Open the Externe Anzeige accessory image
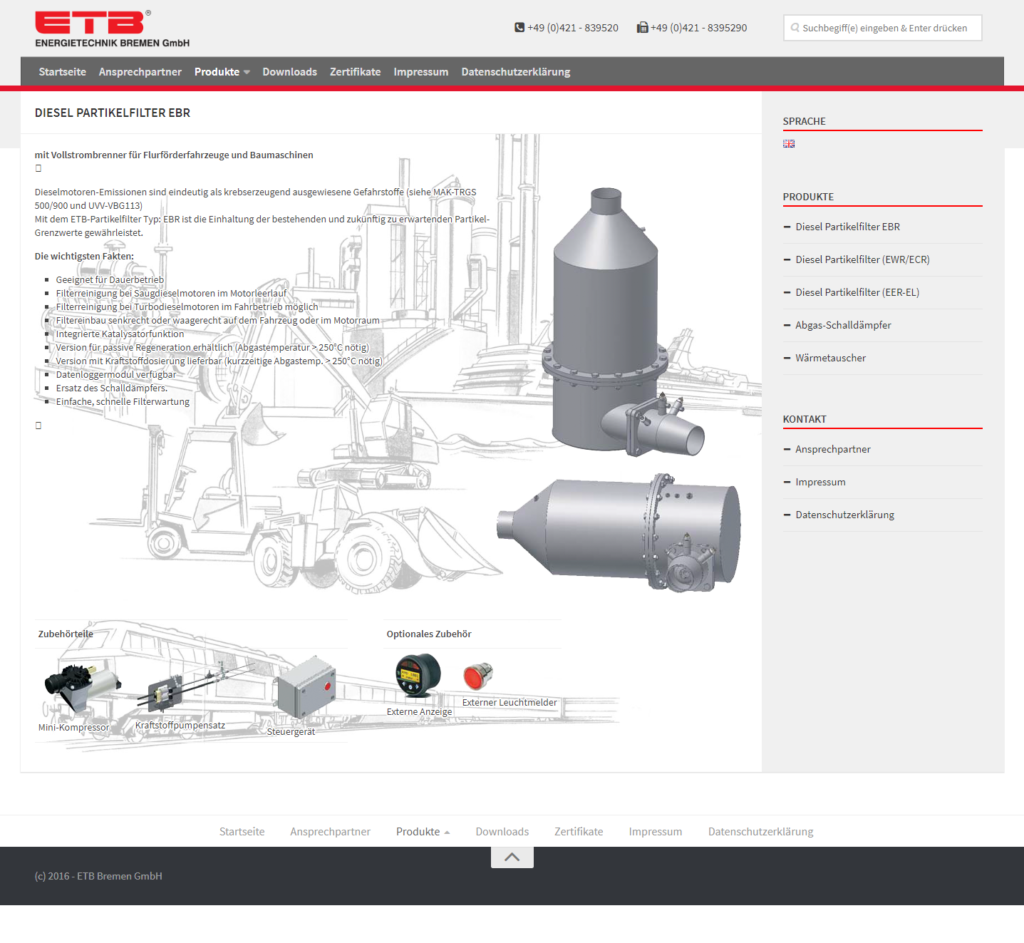This screenshot has height=943, width=1024. [418, 675]
